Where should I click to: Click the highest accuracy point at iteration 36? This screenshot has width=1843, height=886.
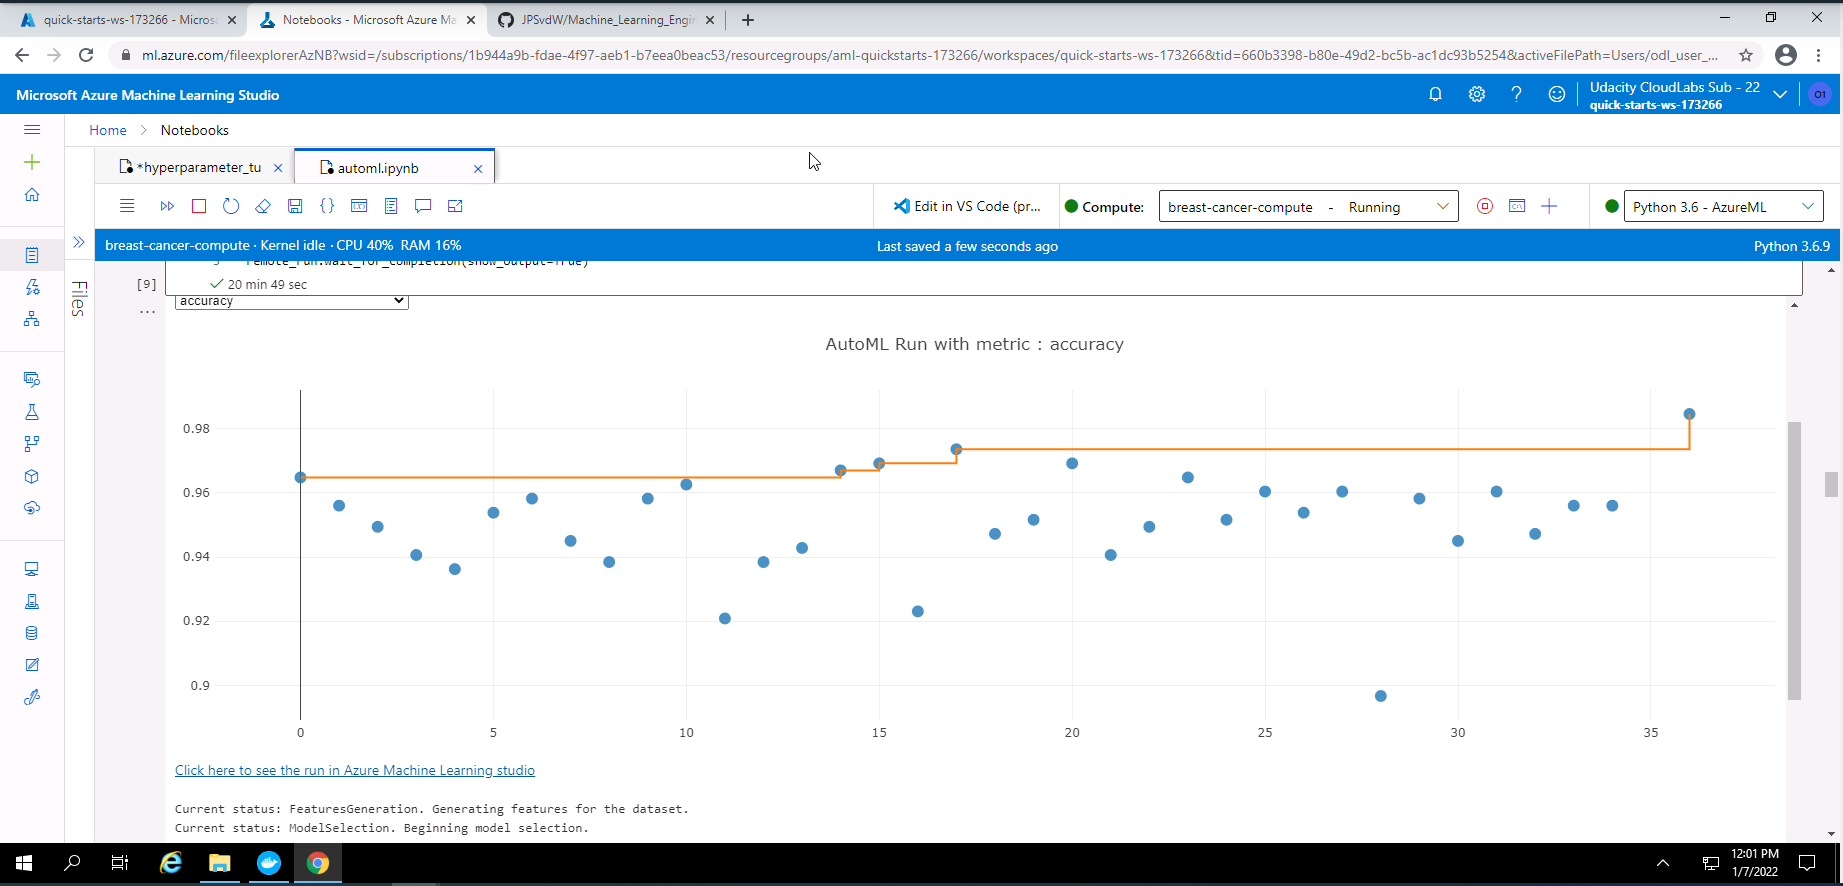tap(1689, 414)
